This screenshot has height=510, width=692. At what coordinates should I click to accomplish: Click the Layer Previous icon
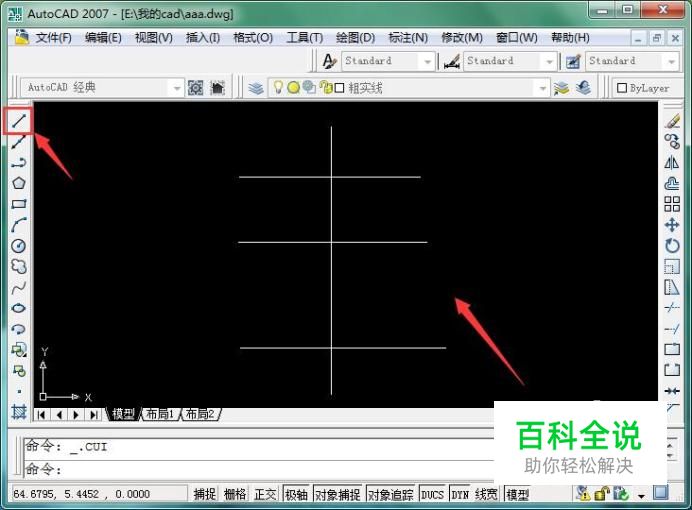pos(583,88)
